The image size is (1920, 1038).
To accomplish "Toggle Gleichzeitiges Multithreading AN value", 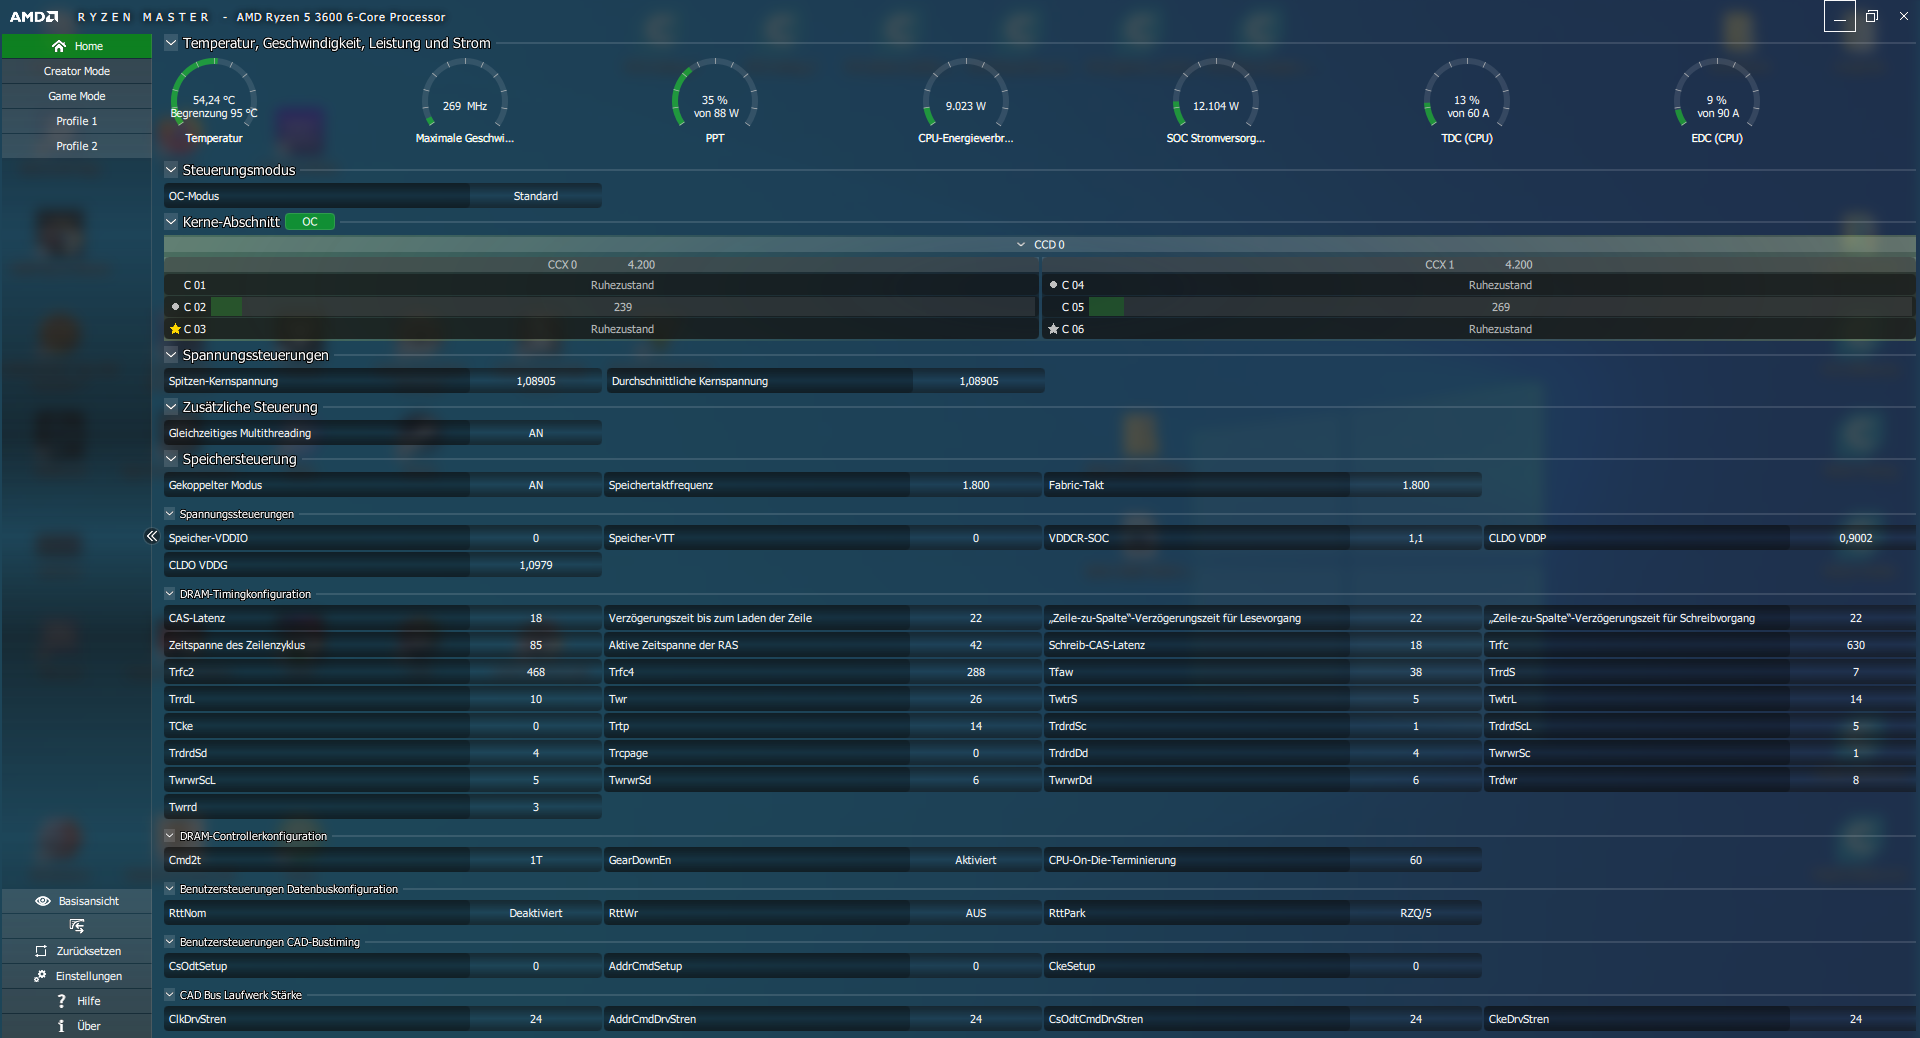I will (x=536, y=433).
